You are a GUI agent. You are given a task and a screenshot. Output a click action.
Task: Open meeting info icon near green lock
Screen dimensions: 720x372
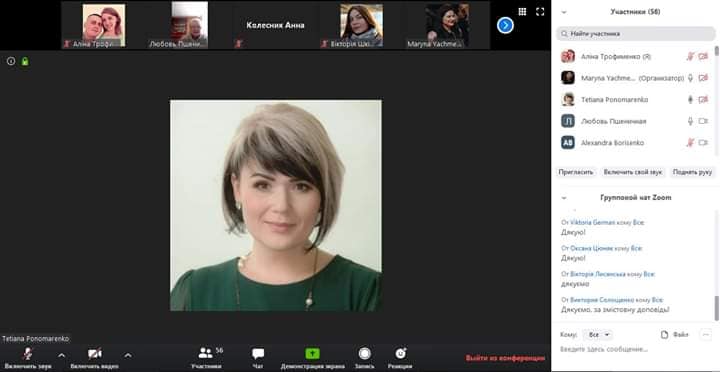11,61
